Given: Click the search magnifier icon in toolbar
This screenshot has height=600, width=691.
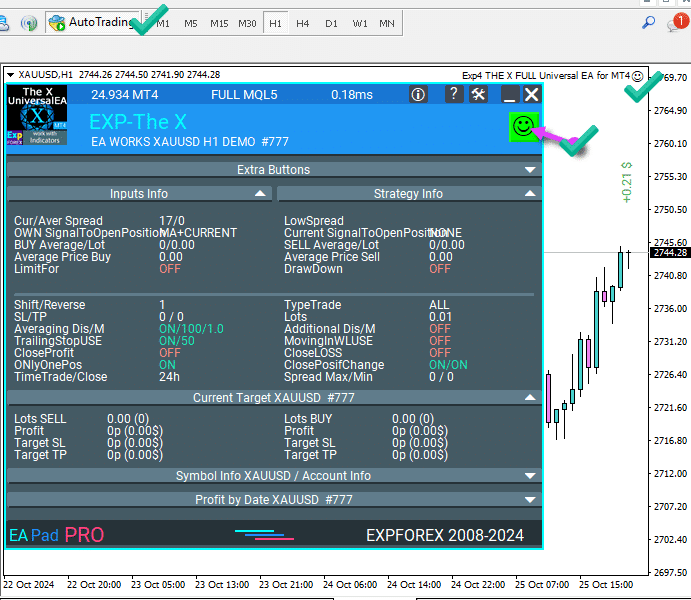Looking at the screenshot, I should tap(648, 22).
